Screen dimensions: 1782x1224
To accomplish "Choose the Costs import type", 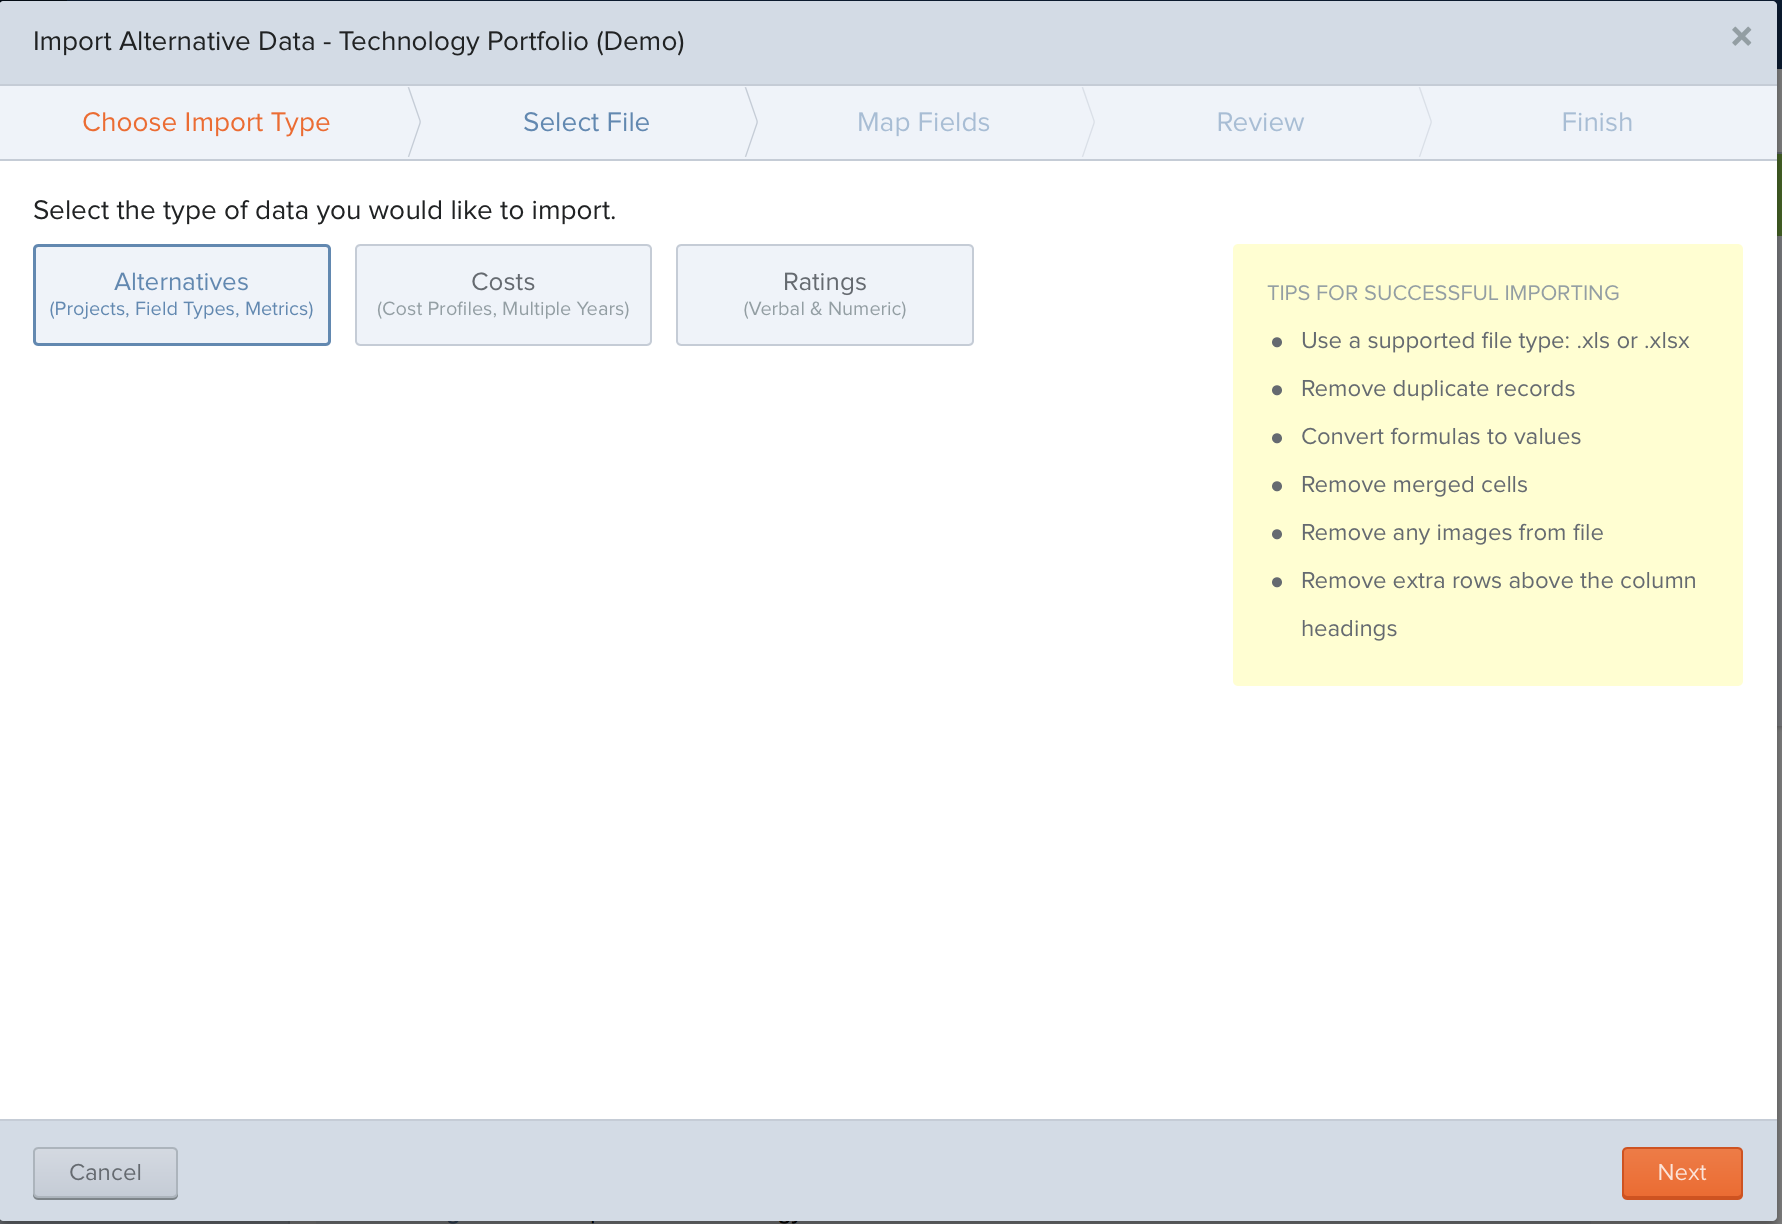I will (503, 295).
